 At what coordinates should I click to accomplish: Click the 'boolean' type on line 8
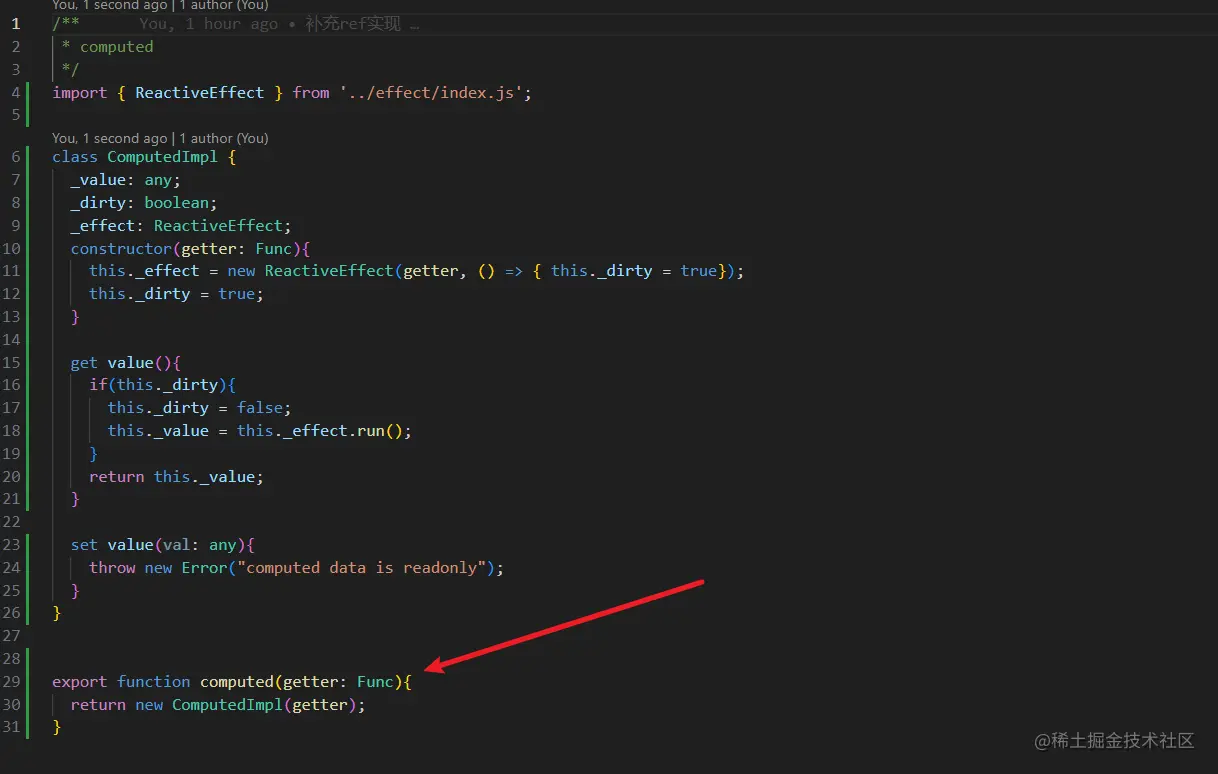point(177,203)
